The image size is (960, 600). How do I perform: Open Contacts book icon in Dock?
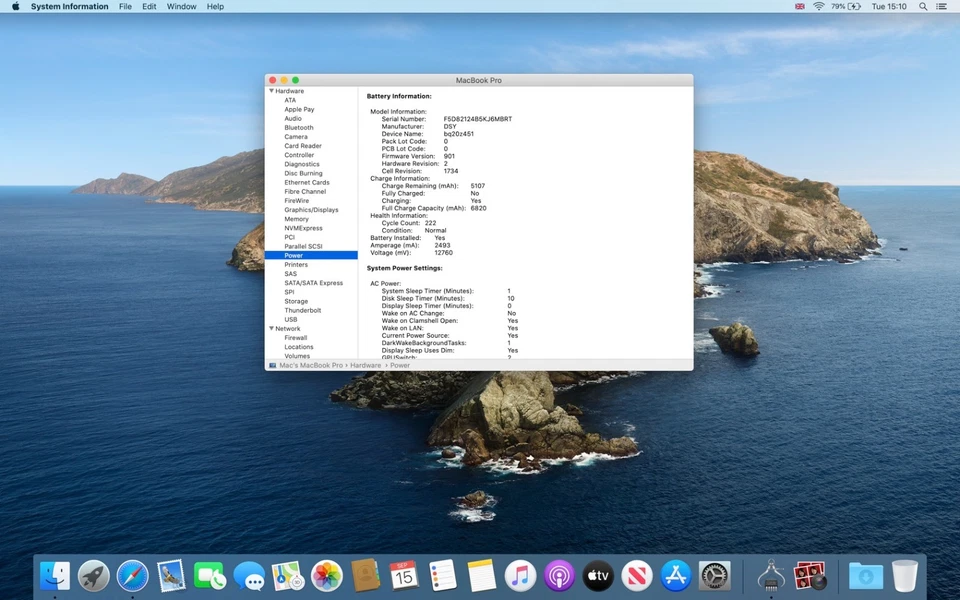pos(366,576)
